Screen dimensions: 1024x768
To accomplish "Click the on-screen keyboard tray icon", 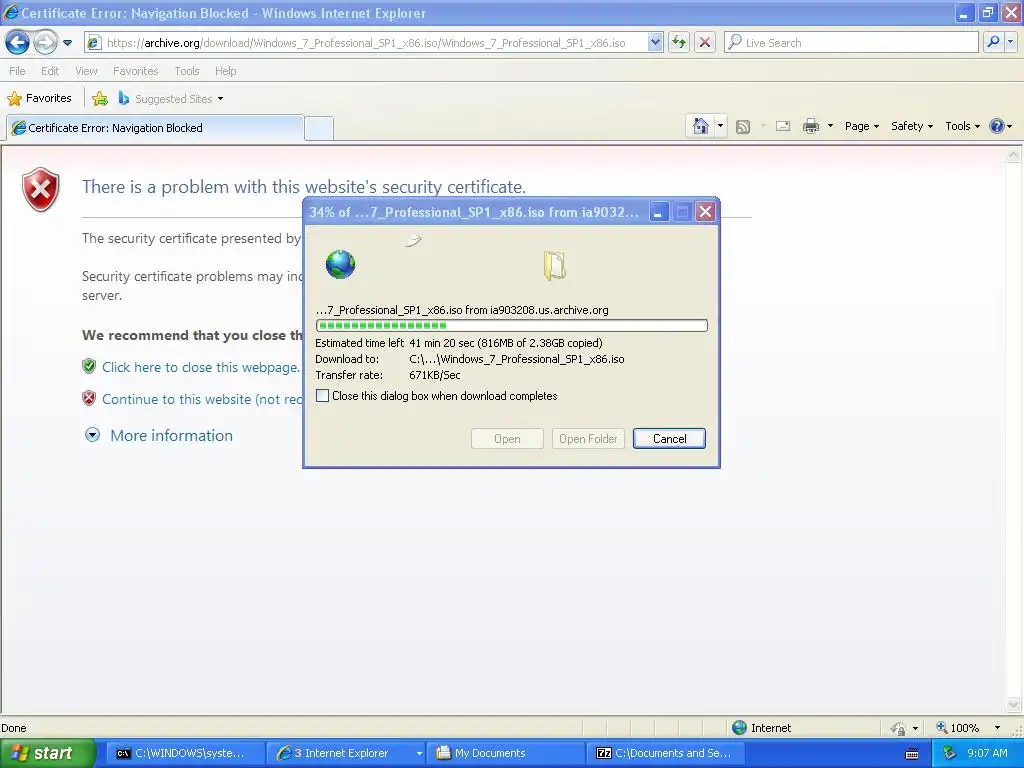I will [x=912, y=754].
